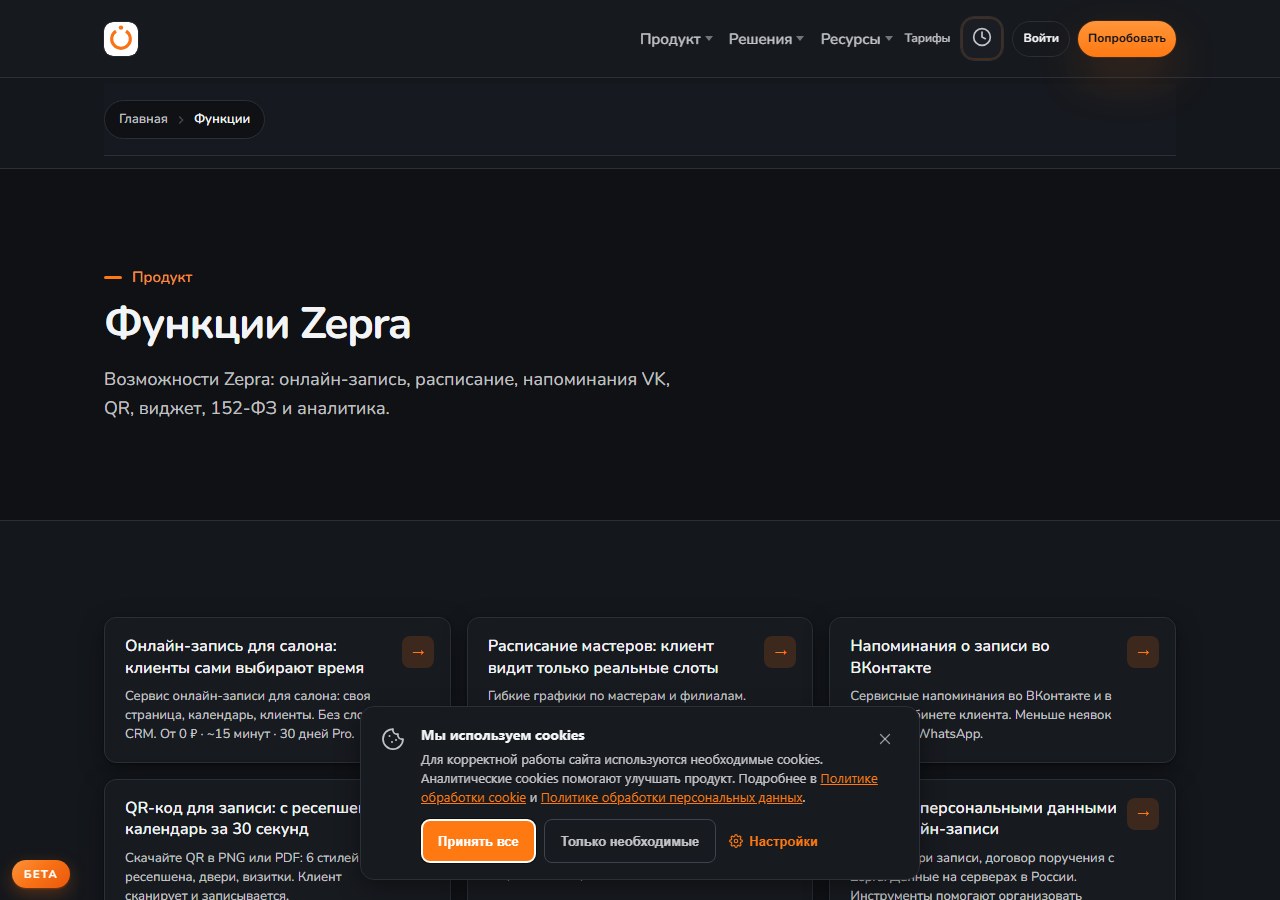Open 'Расписание мастеров' card title

[x=603, y=657]
